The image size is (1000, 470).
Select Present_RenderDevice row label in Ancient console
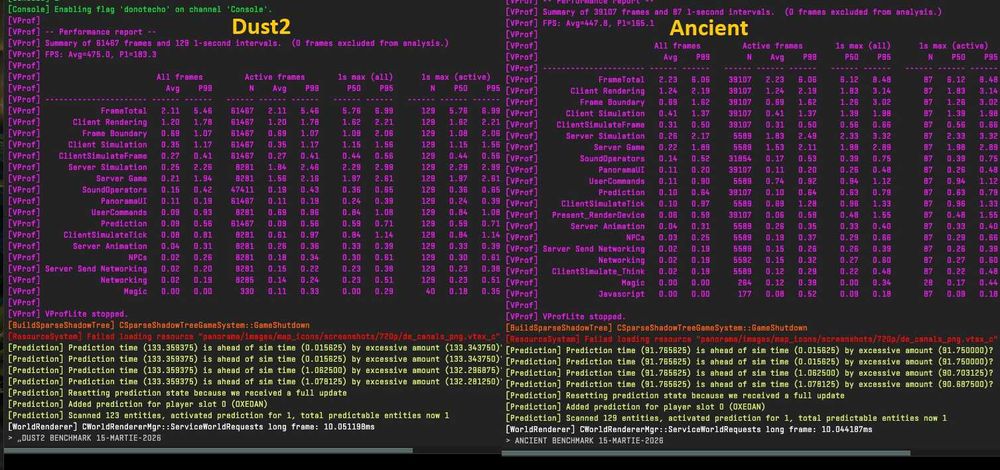[x=598, y=215]
